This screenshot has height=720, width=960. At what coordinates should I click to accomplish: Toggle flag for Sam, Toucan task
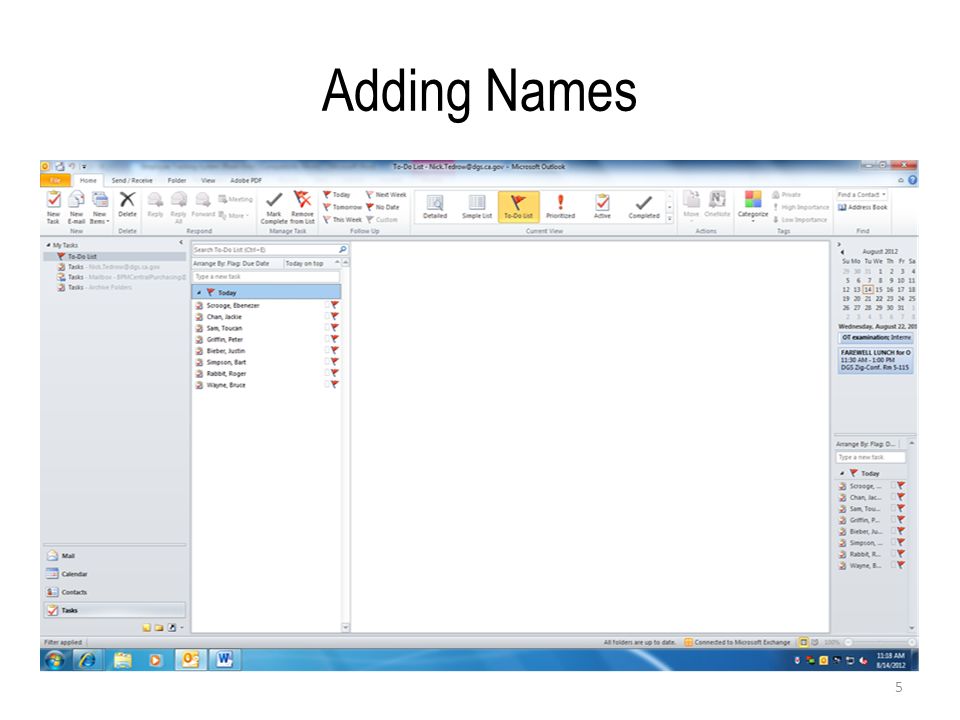click(334, 328)
